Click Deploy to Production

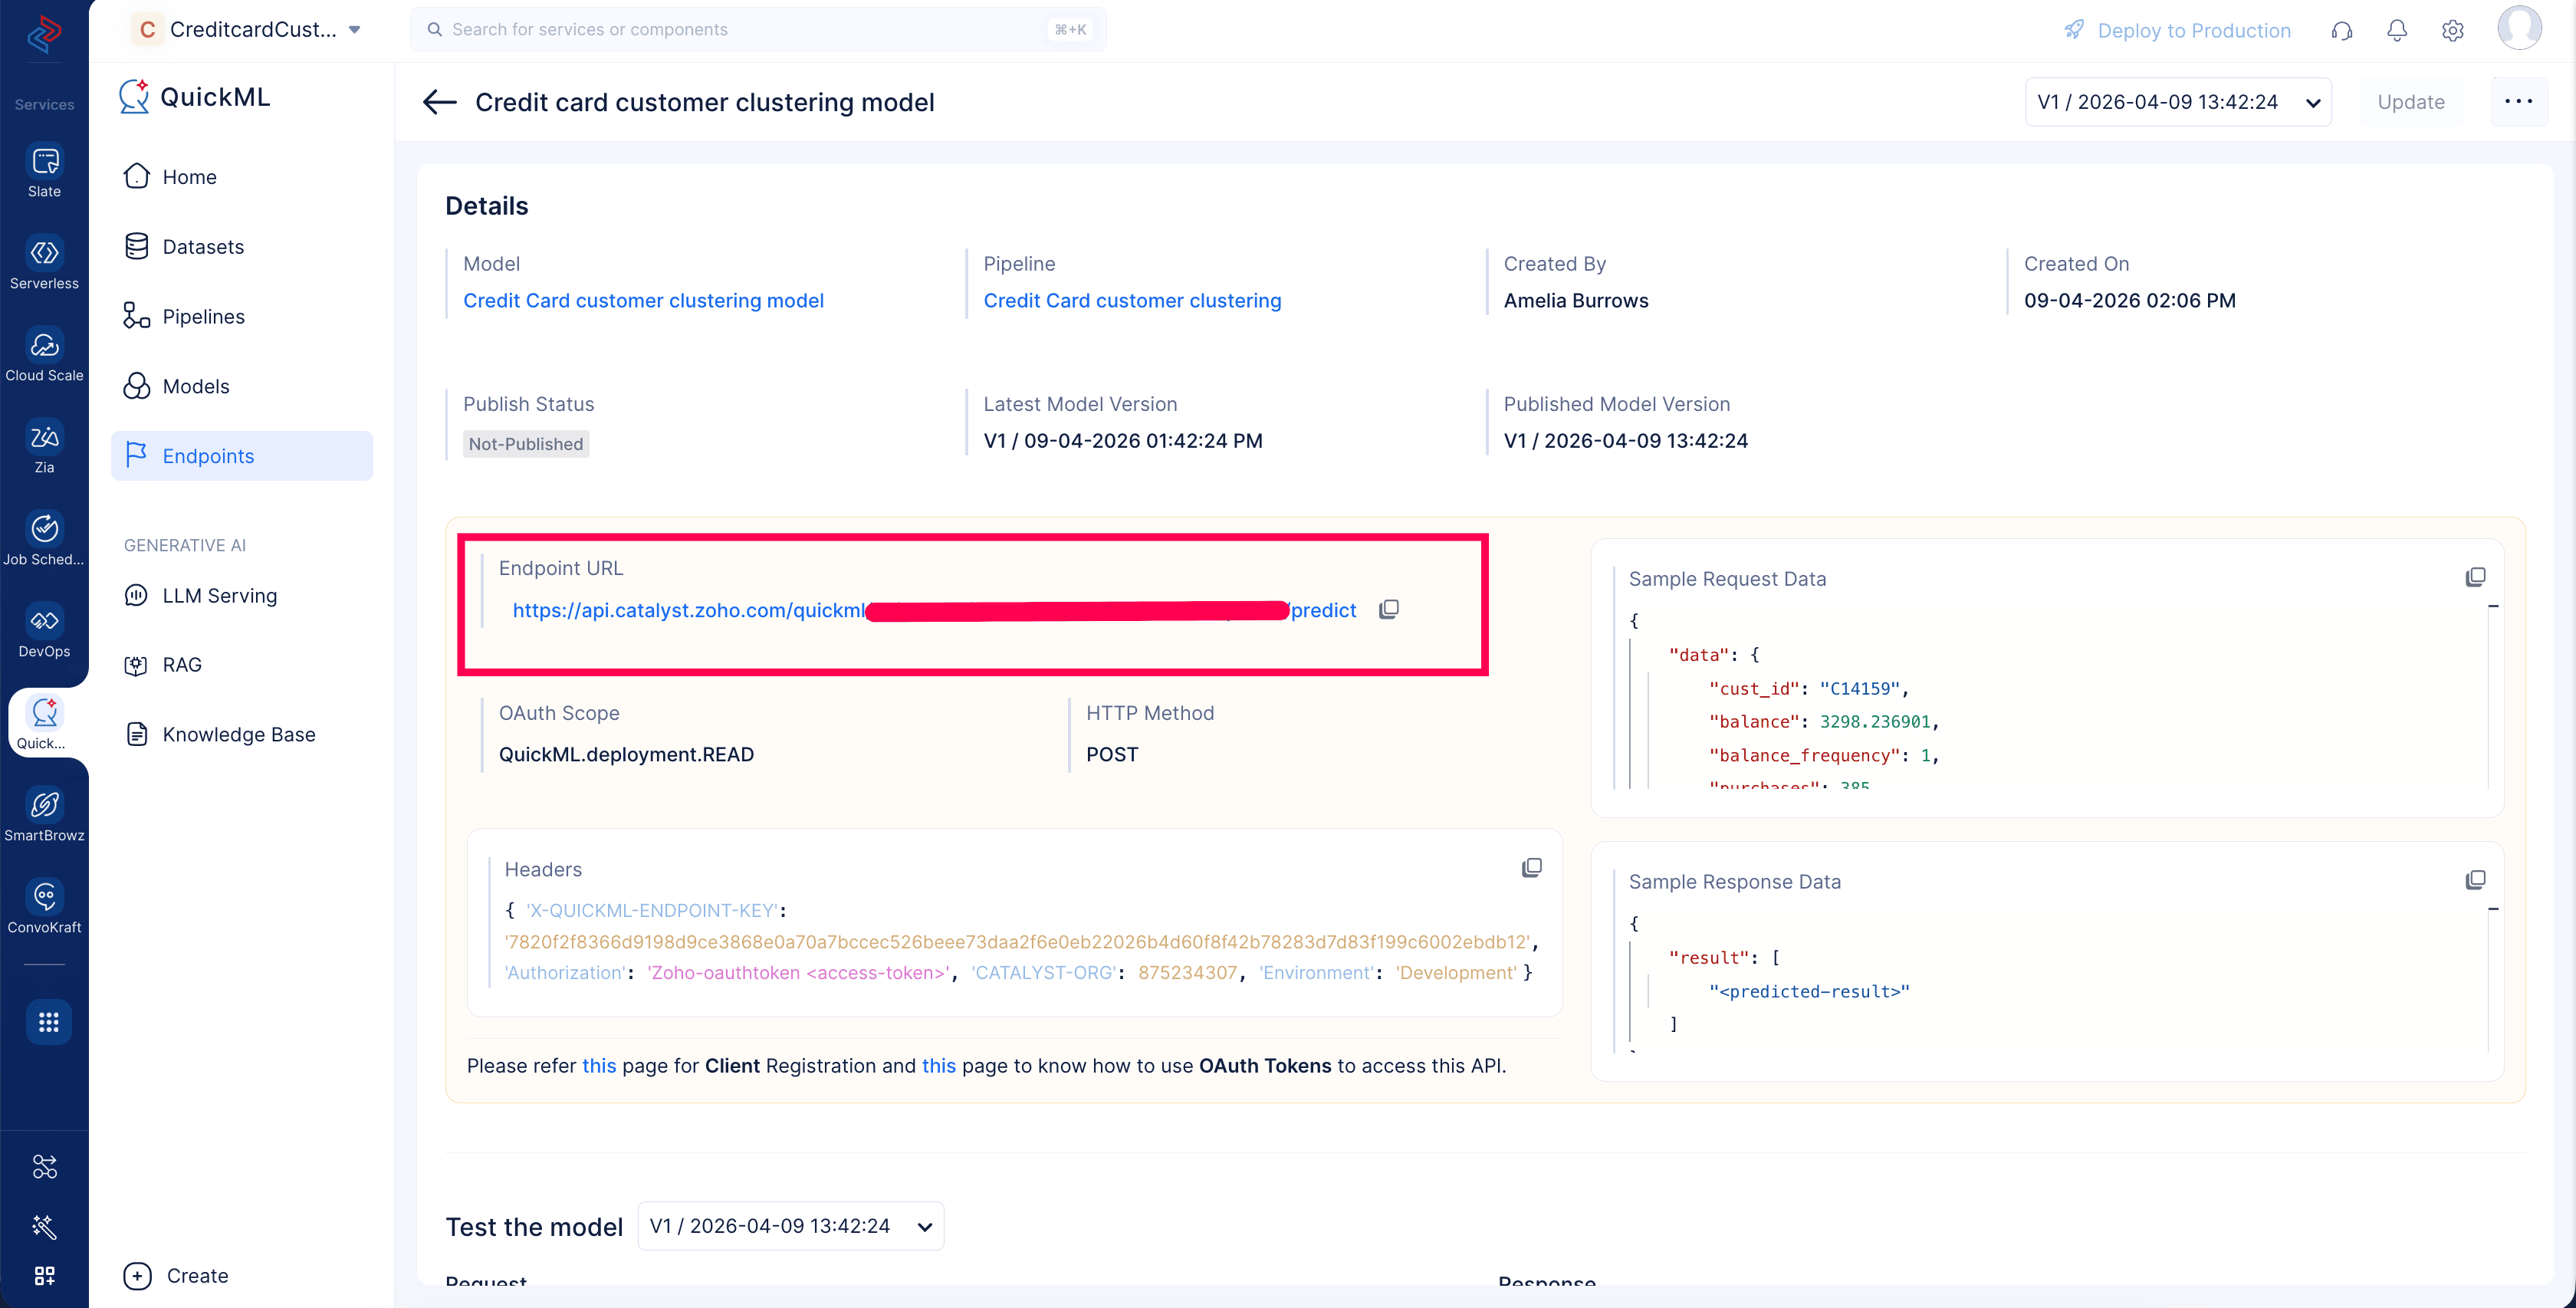click(x=2177, y=30)
